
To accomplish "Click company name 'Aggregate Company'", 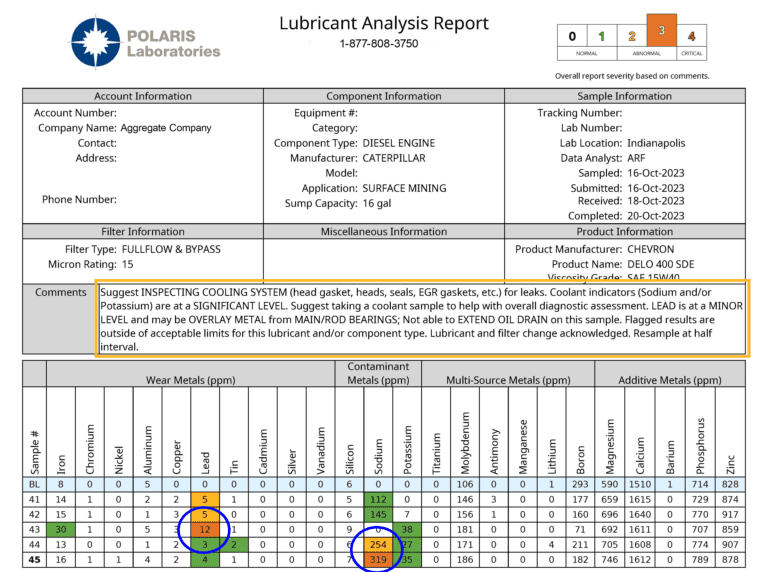I will point(166,128).
